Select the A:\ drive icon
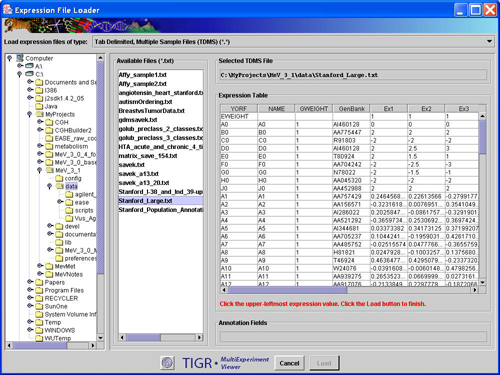The image size is (500, 375). click(30, 66)
